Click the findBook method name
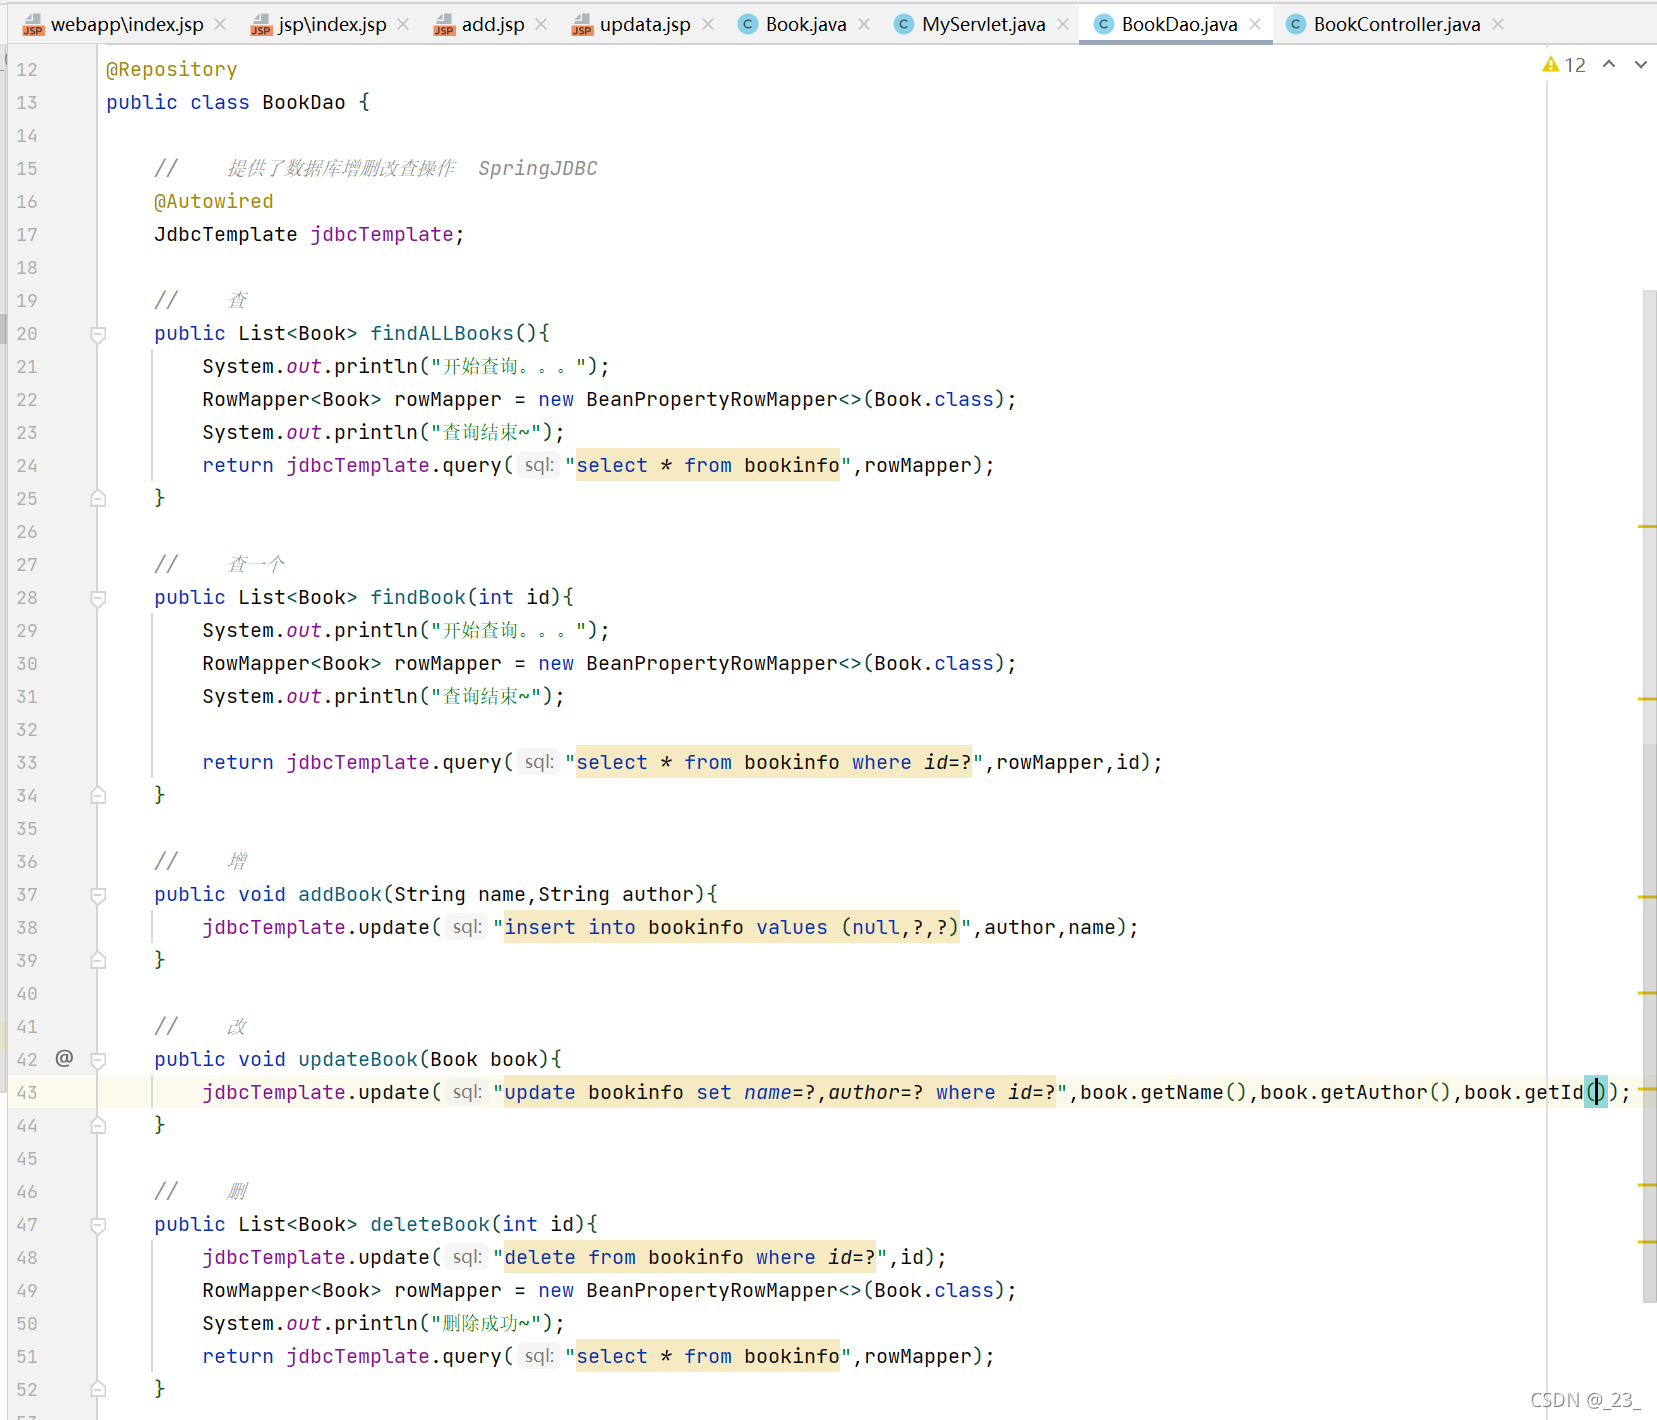 [418, 597]
